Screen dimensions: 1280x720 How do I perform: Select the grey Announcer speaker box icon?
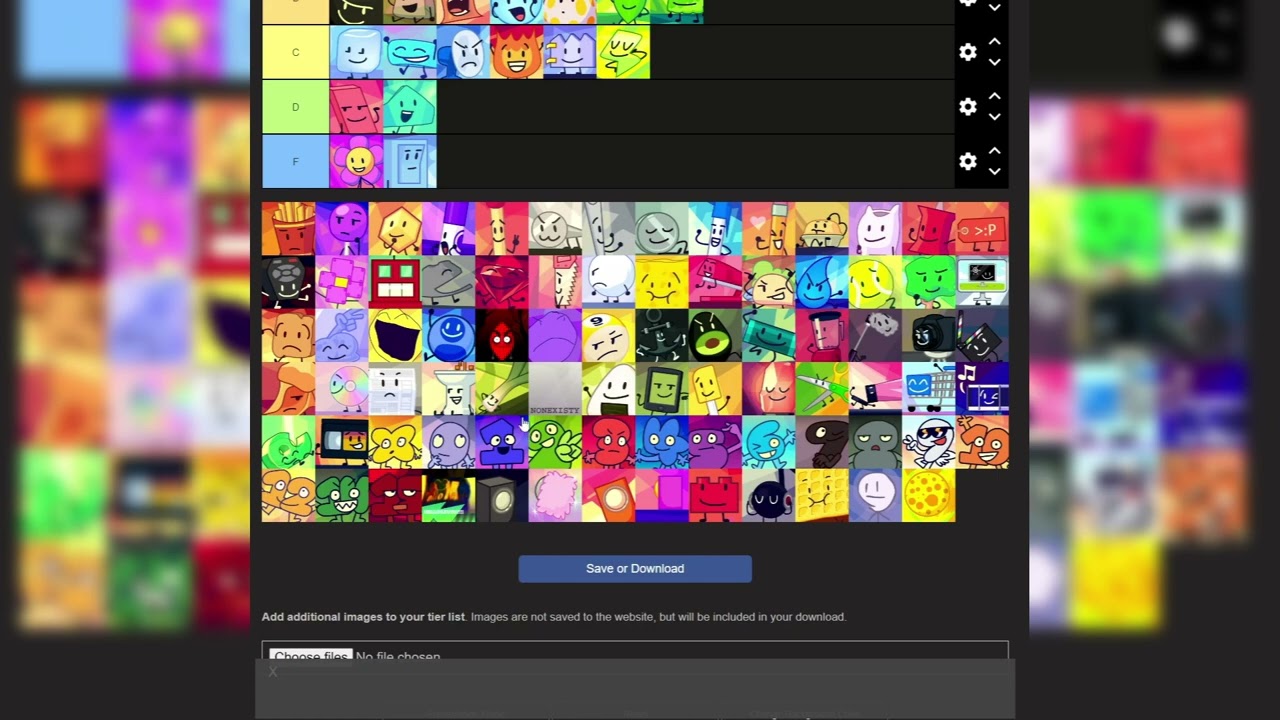[x=502, y=495]
